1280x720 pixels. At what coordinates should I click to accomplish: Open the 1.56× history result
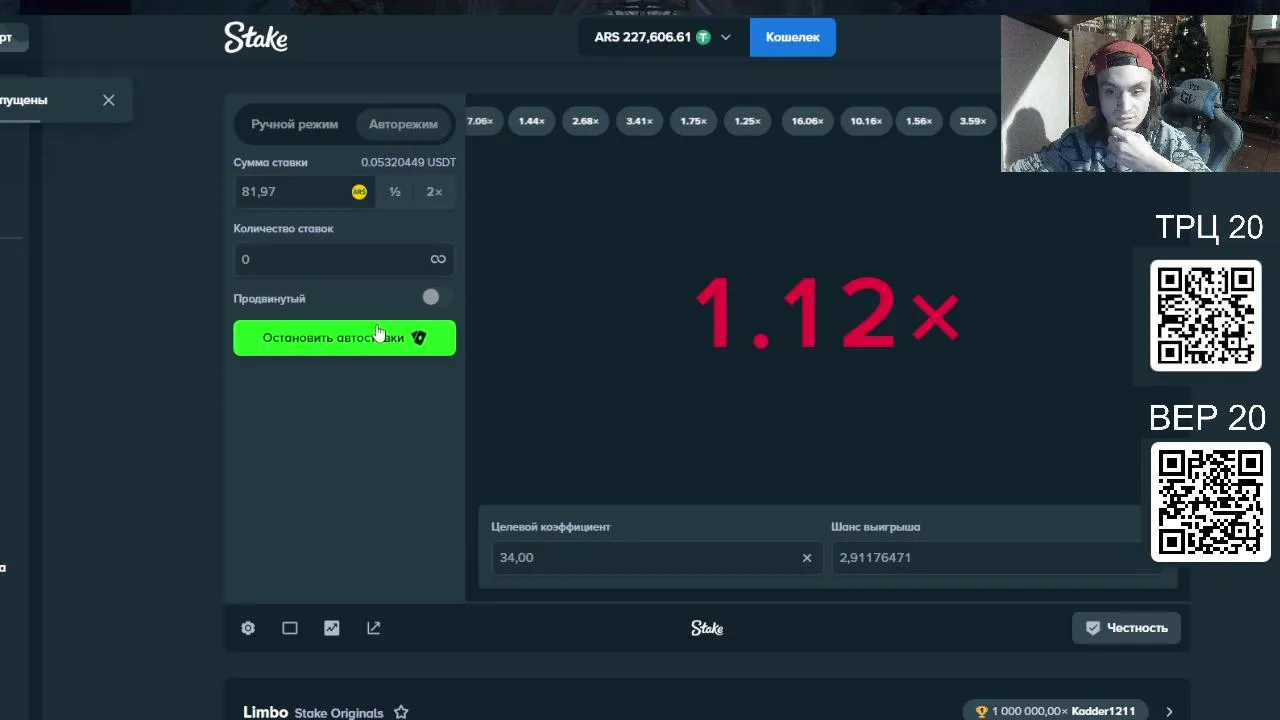(919, 121)
